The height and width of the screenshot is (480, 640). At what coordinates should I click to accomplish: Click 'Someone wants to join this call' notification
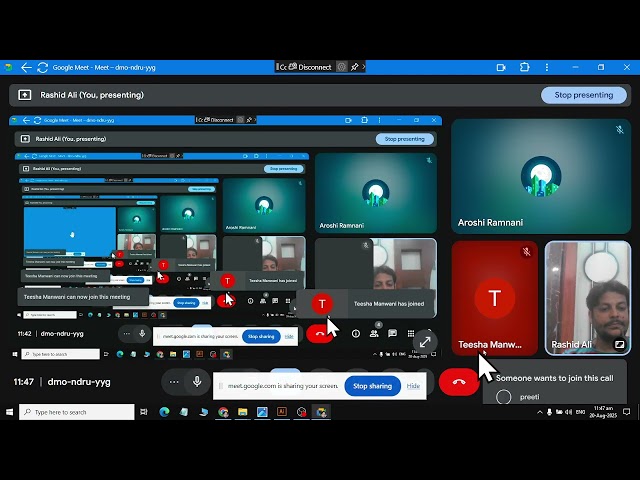tap(554, 378)
